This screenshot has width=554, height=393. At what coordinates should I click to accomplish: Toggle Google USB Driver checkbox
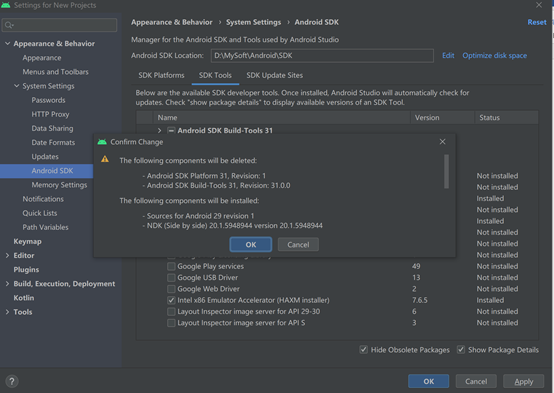pos(171,277)
